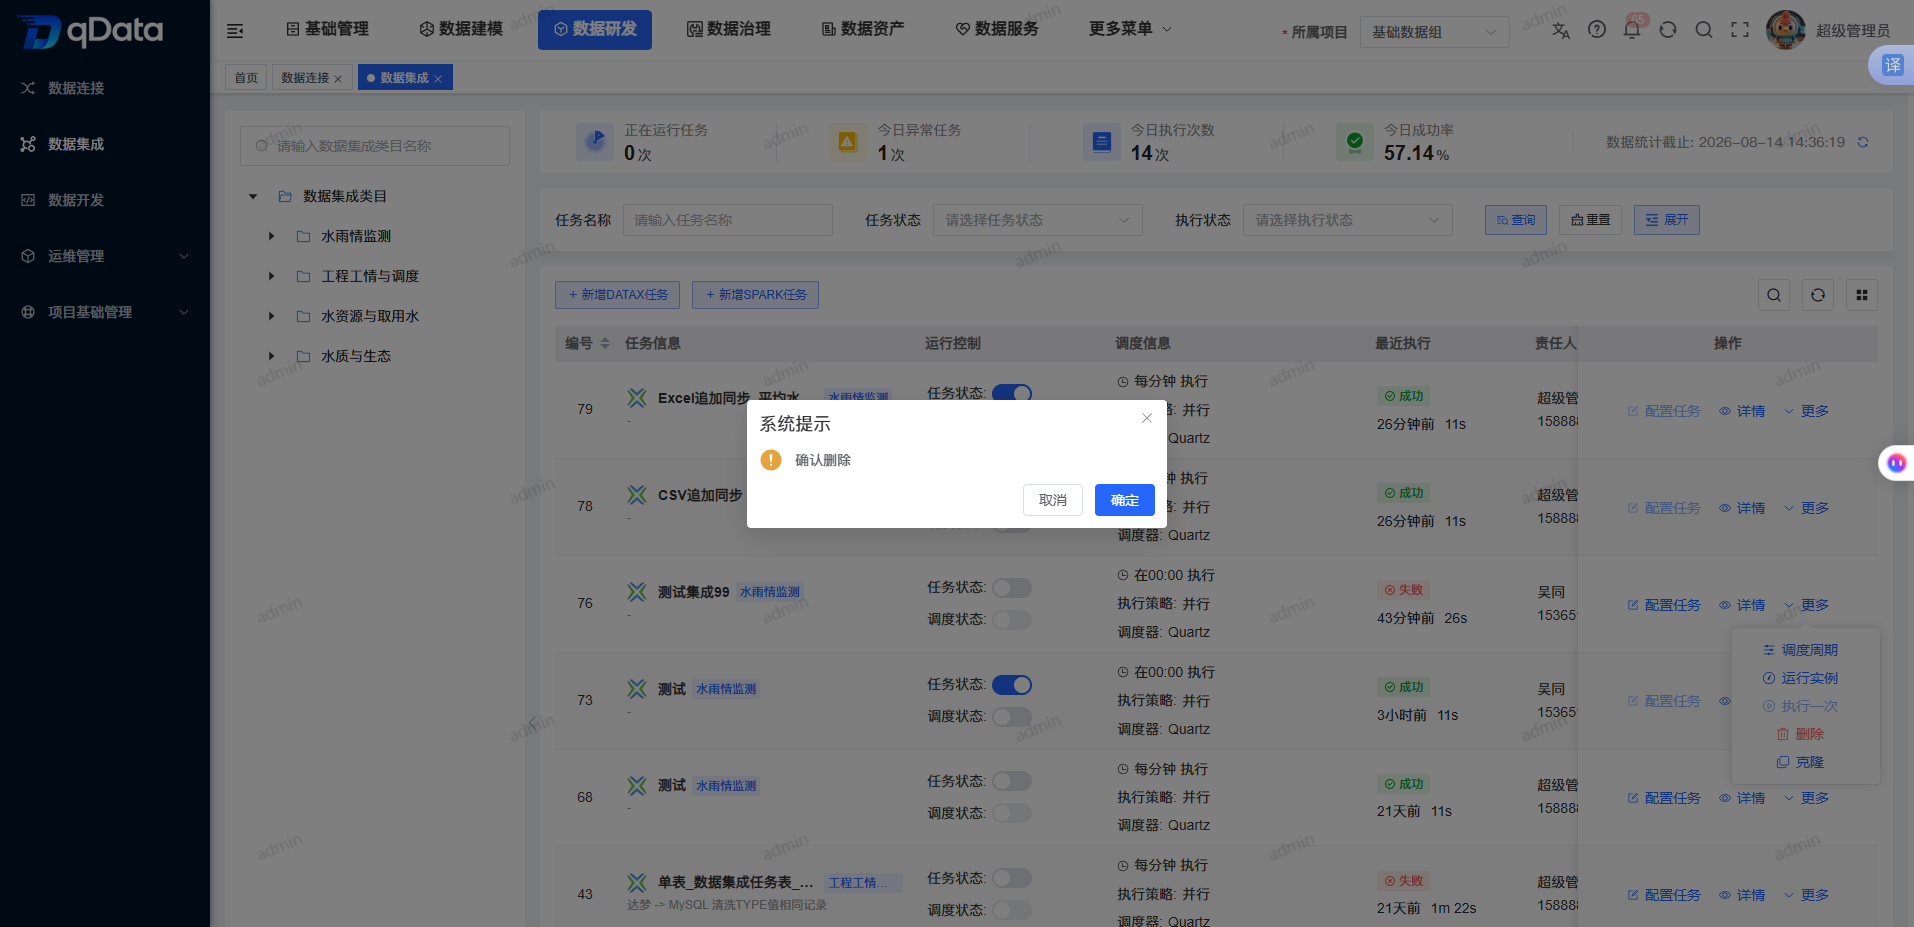Click the user avatar image
The height and width of the screenshot is (927, 1914).
click(x=1786, y=30)
